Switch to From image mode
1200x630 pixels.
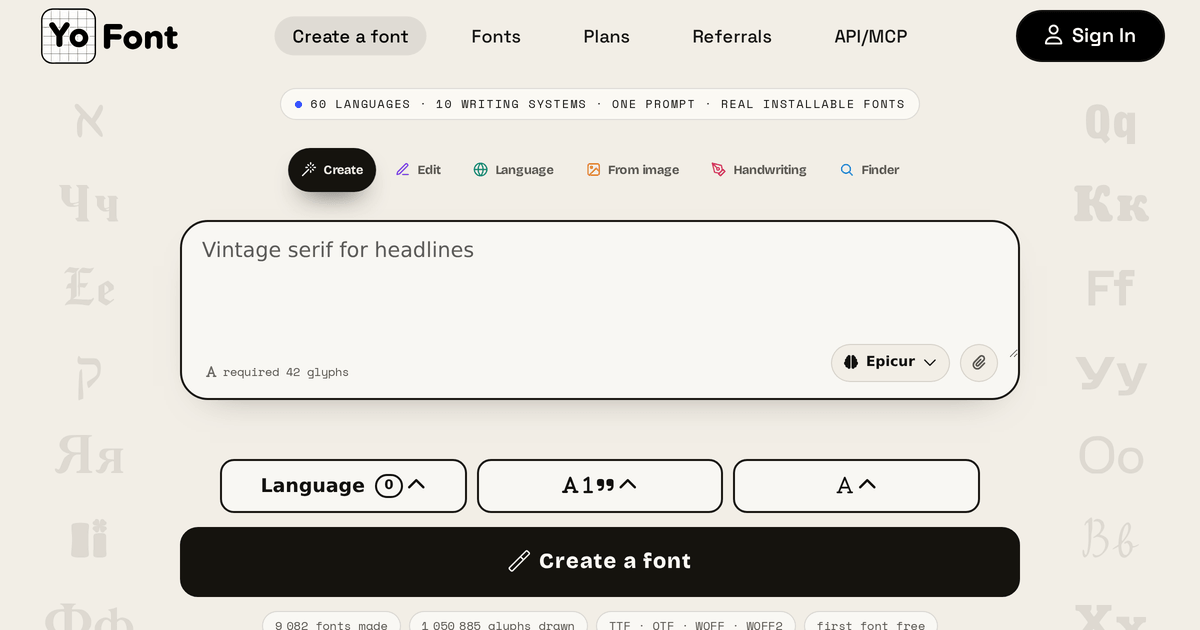pos(633,170)
